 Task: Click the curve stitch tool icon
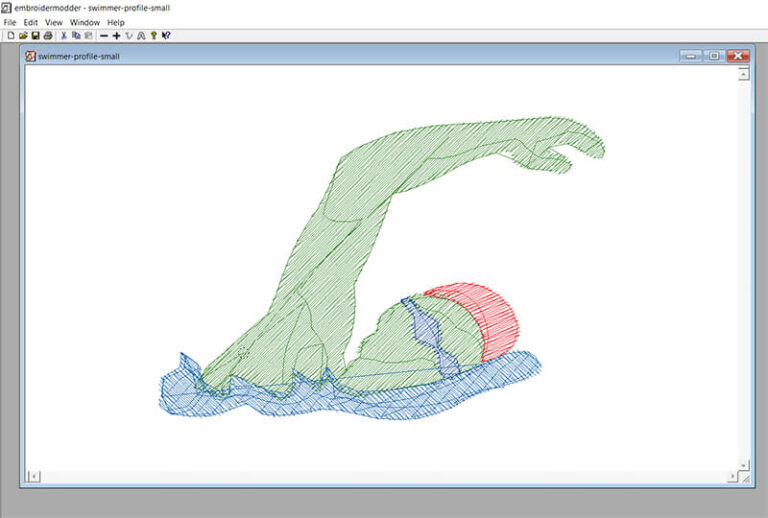coord(129,36)
